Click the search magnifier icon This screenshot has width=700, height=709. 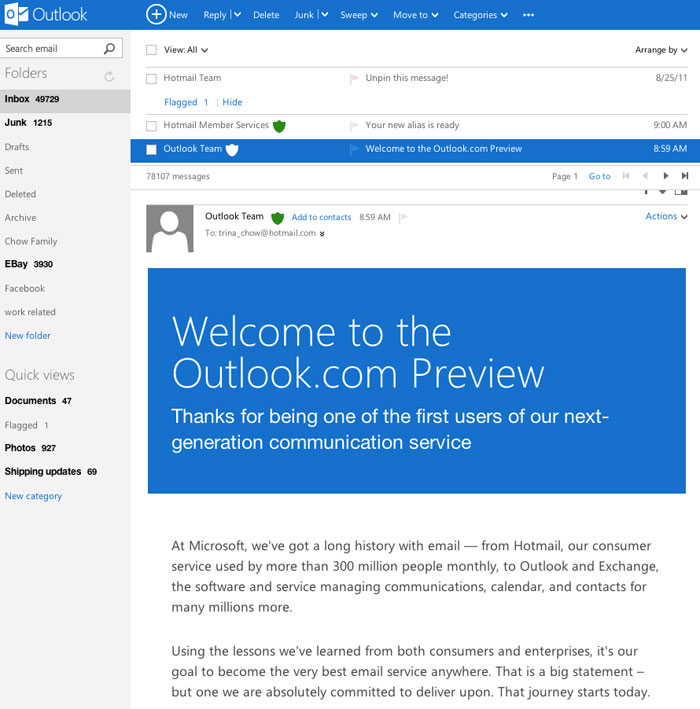pos(110,48)
